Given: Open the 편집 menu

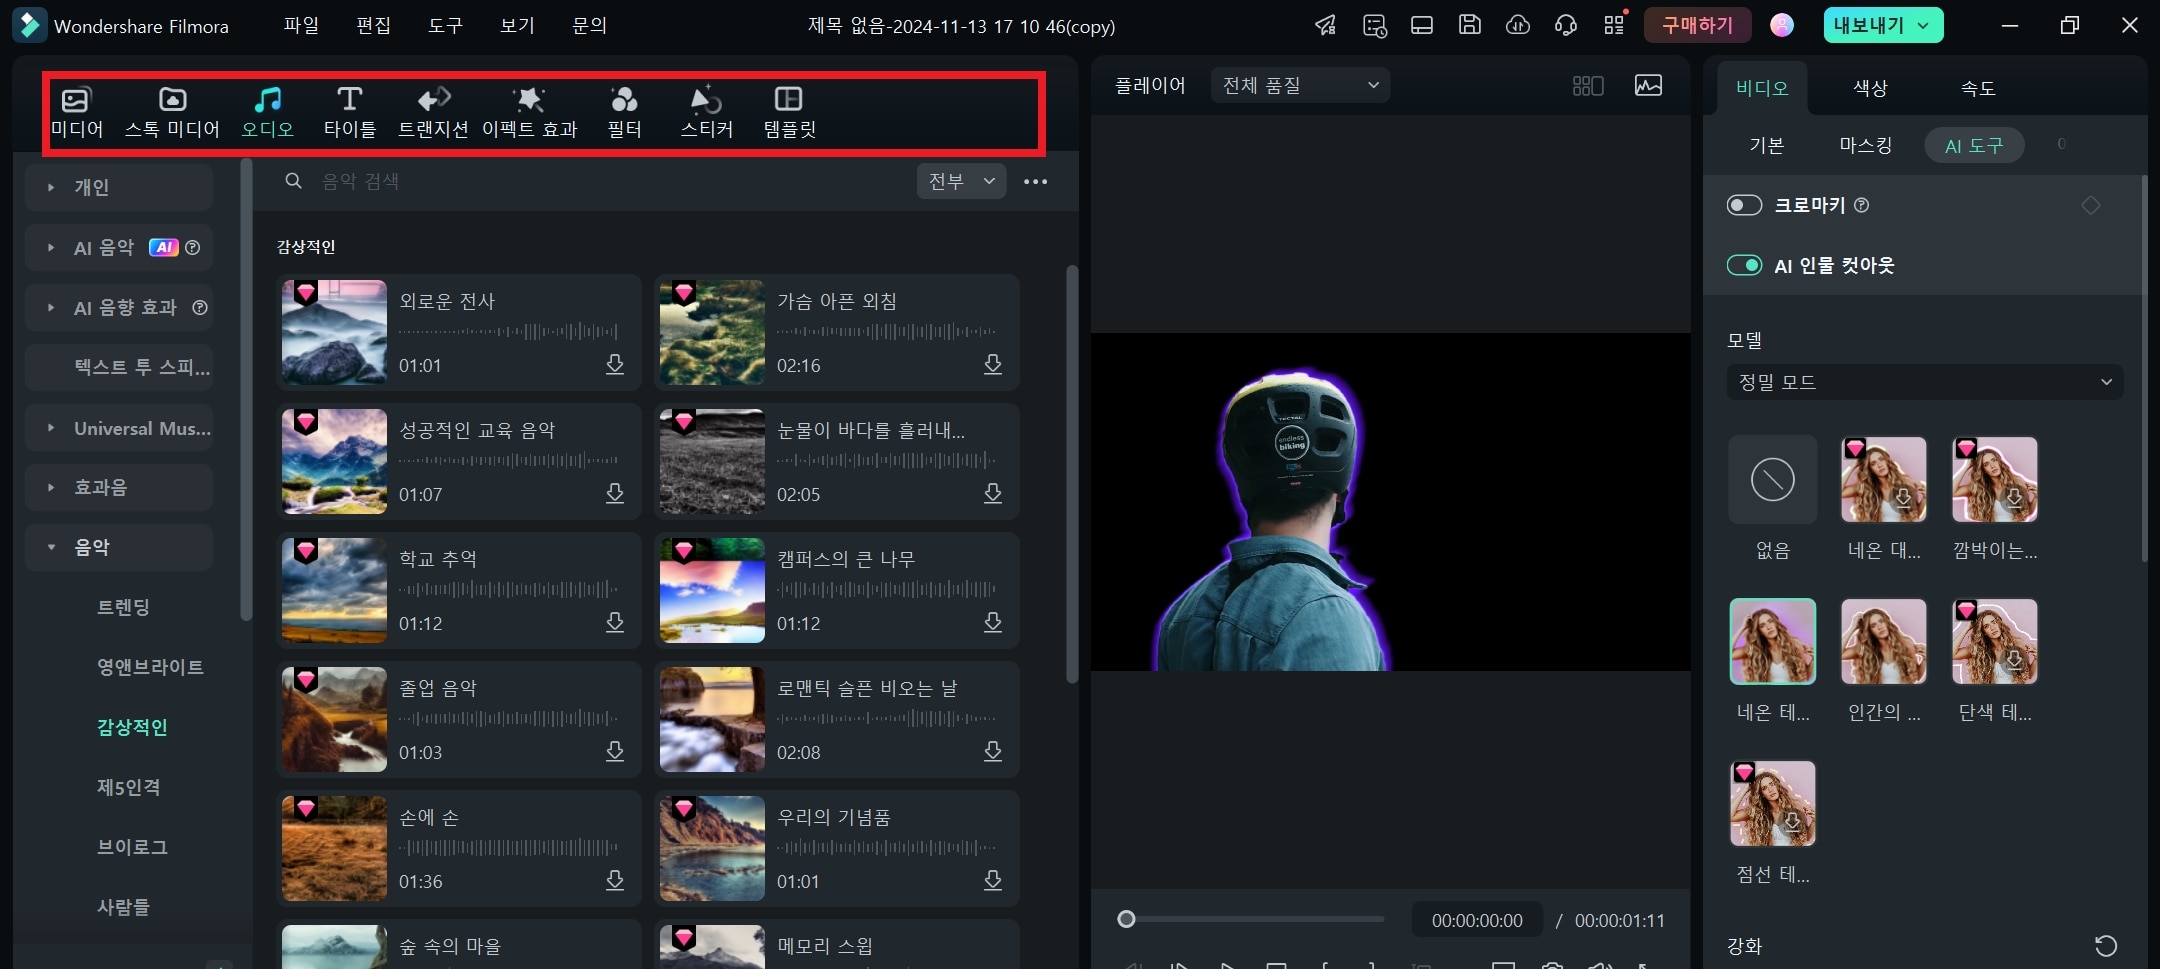Looking at the screenshot, I should [x=373, y=25].
